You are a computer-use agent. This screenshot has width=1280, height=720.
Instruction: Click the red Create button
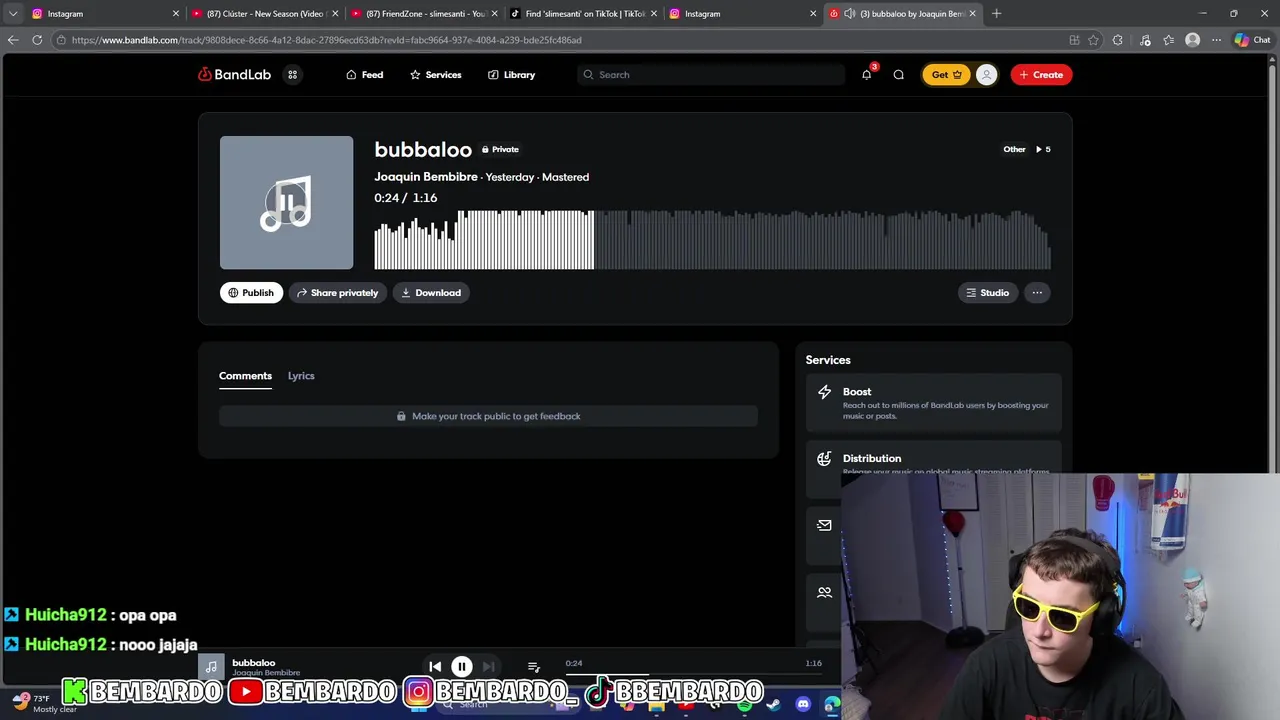click(1041, 75)
